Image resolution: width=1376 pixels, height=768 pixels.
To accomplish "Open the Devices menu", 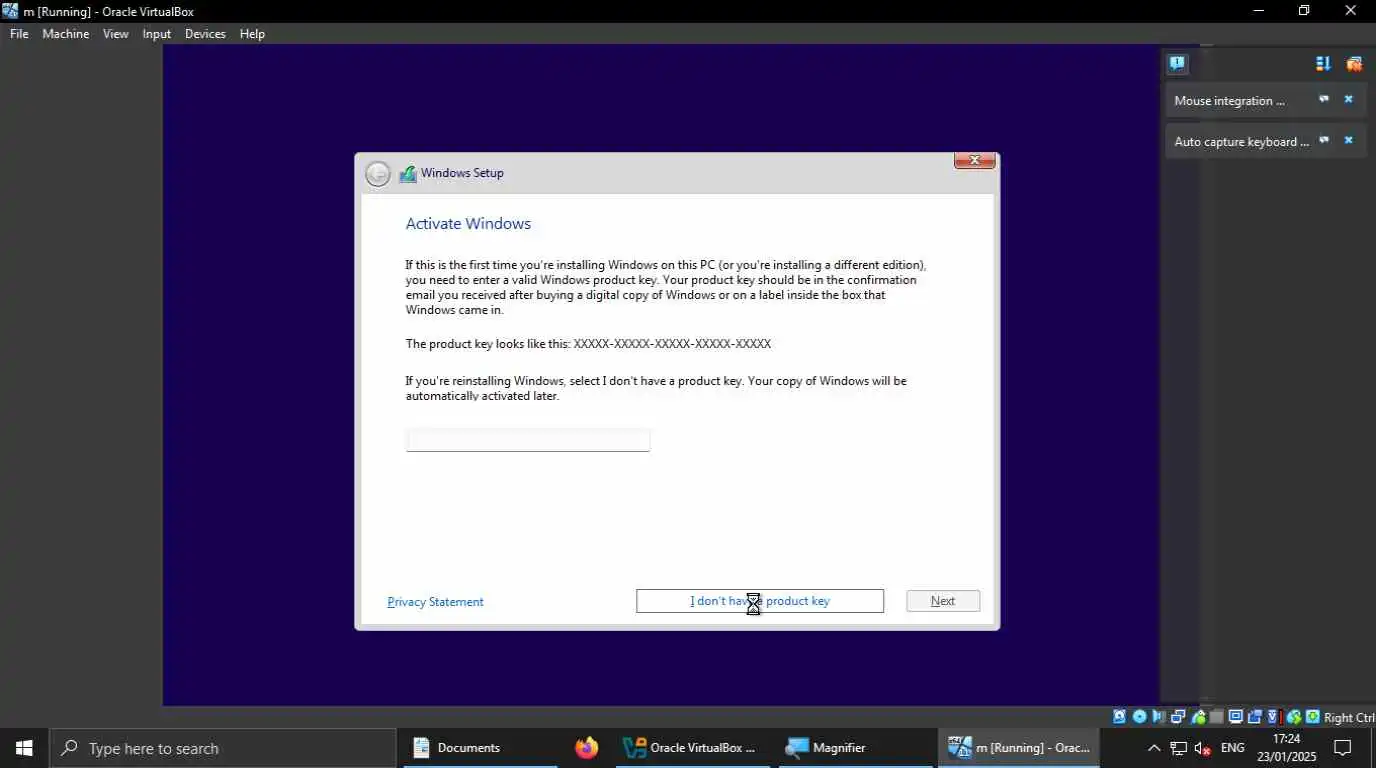I will 205,33.
